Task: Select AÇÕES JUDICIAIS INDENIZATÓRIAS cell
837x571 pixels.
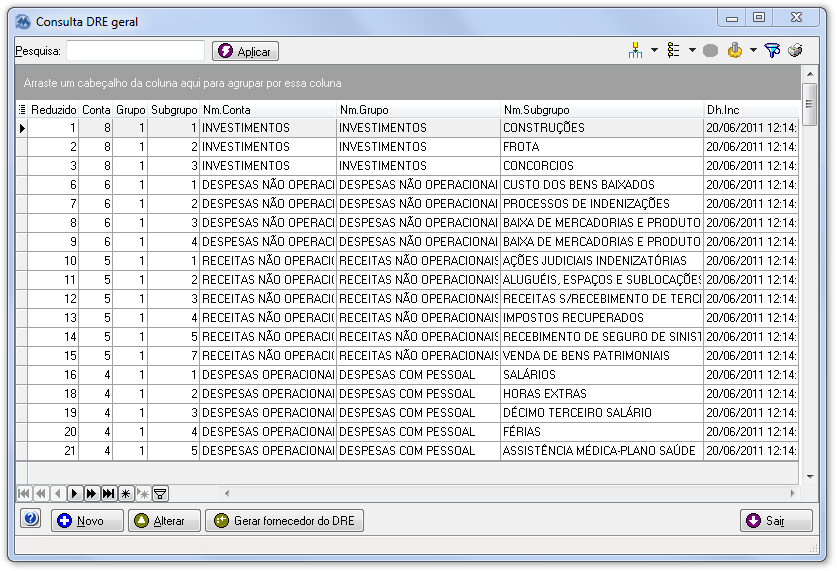Action: coord(602,261)
